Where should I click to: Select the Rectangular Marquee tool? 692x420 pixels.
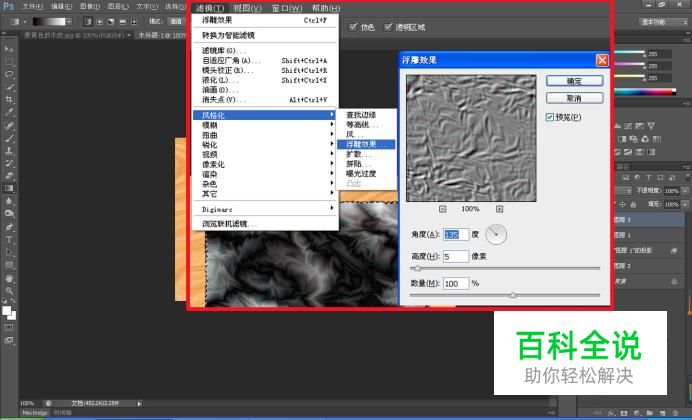tap(9, 62)
